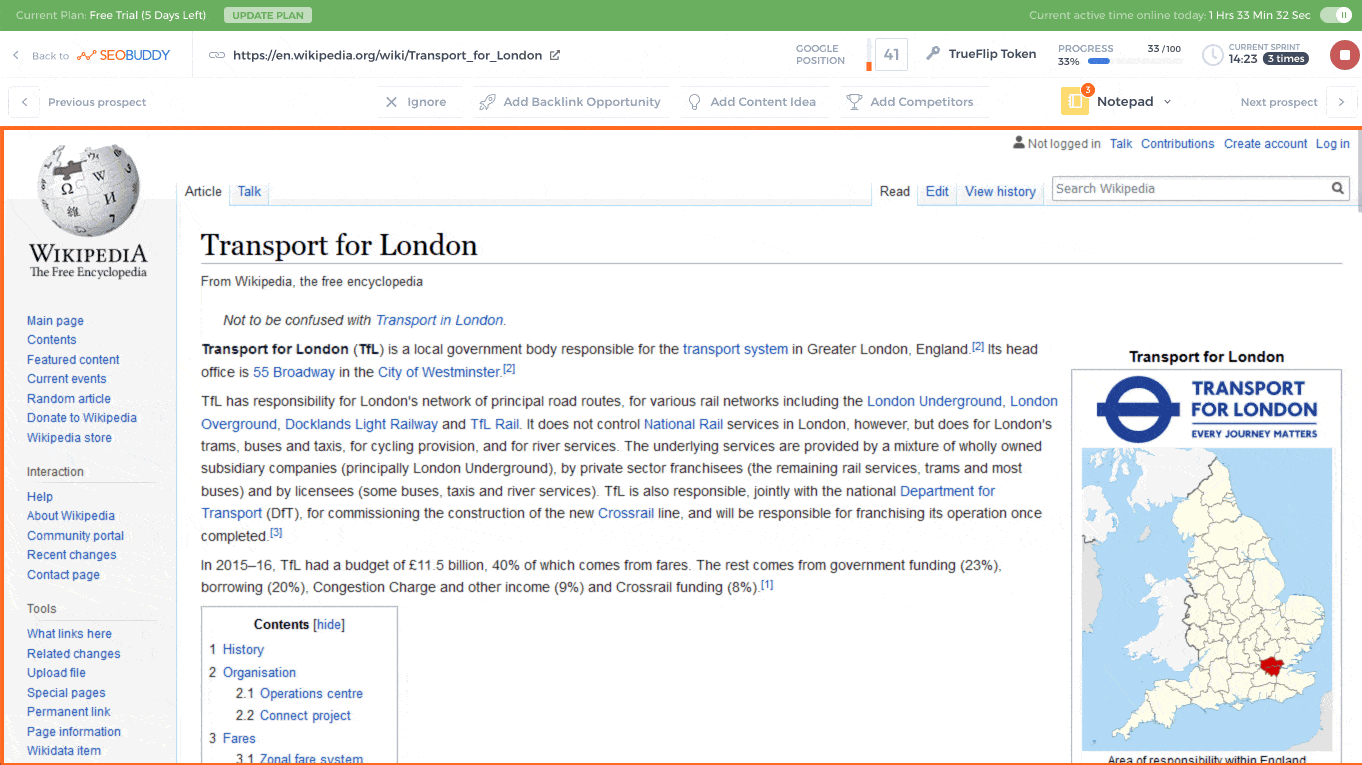
Task: Open citation reference [3]
Action: point(276,532)
